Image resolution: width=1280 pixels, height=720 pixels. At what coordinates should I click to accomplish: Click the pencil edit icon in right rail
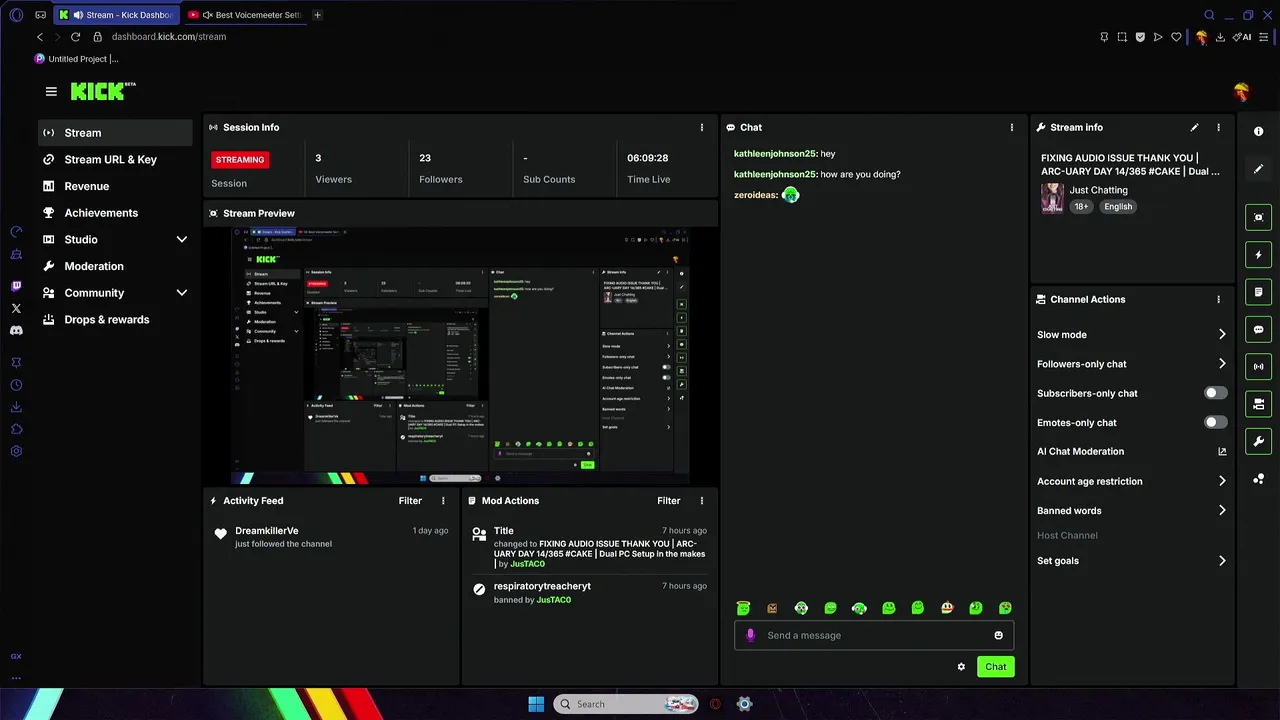click(x=1258, y=169)
